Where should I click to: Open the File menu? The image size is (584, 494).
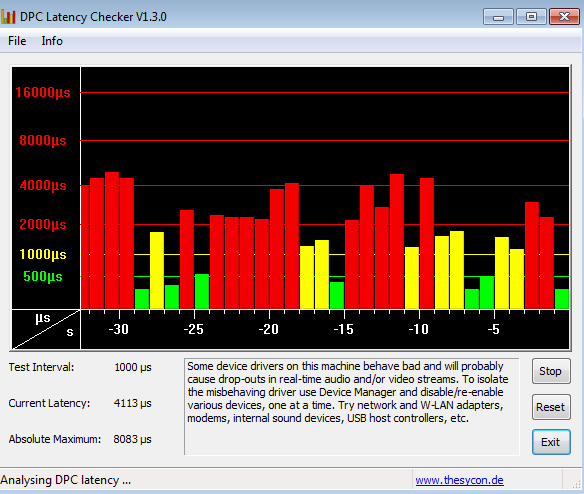pyautogui.click(x=17, y=41)
